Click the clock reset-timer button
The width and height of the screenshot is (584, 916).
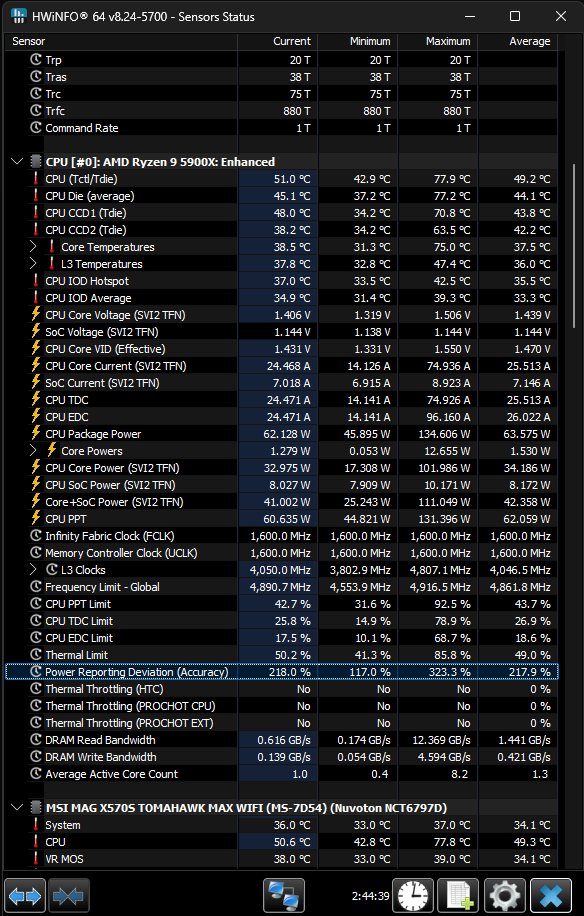[x=413, y=896]
